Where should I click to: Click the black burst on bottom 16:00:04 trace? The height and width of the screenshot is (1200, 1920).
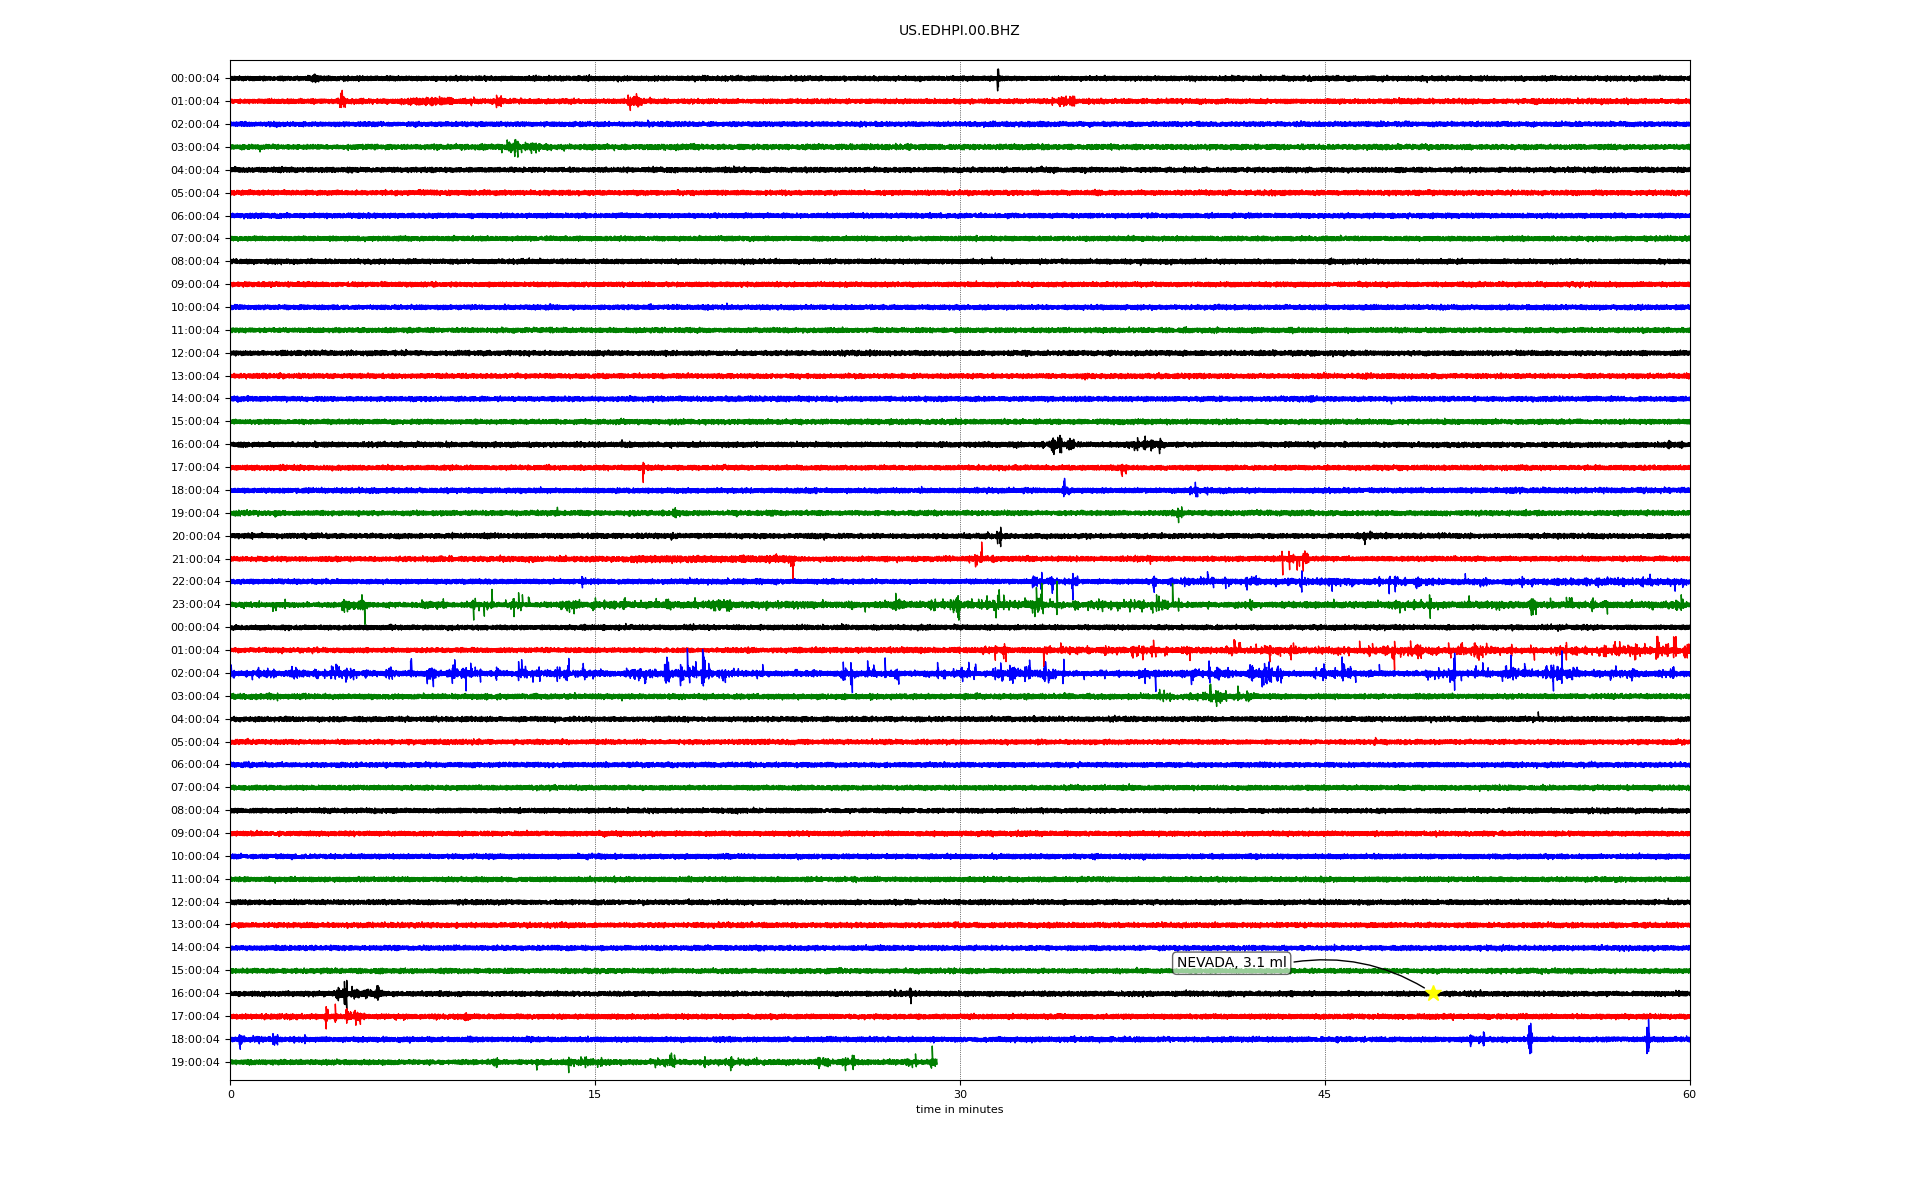point(346,993)
